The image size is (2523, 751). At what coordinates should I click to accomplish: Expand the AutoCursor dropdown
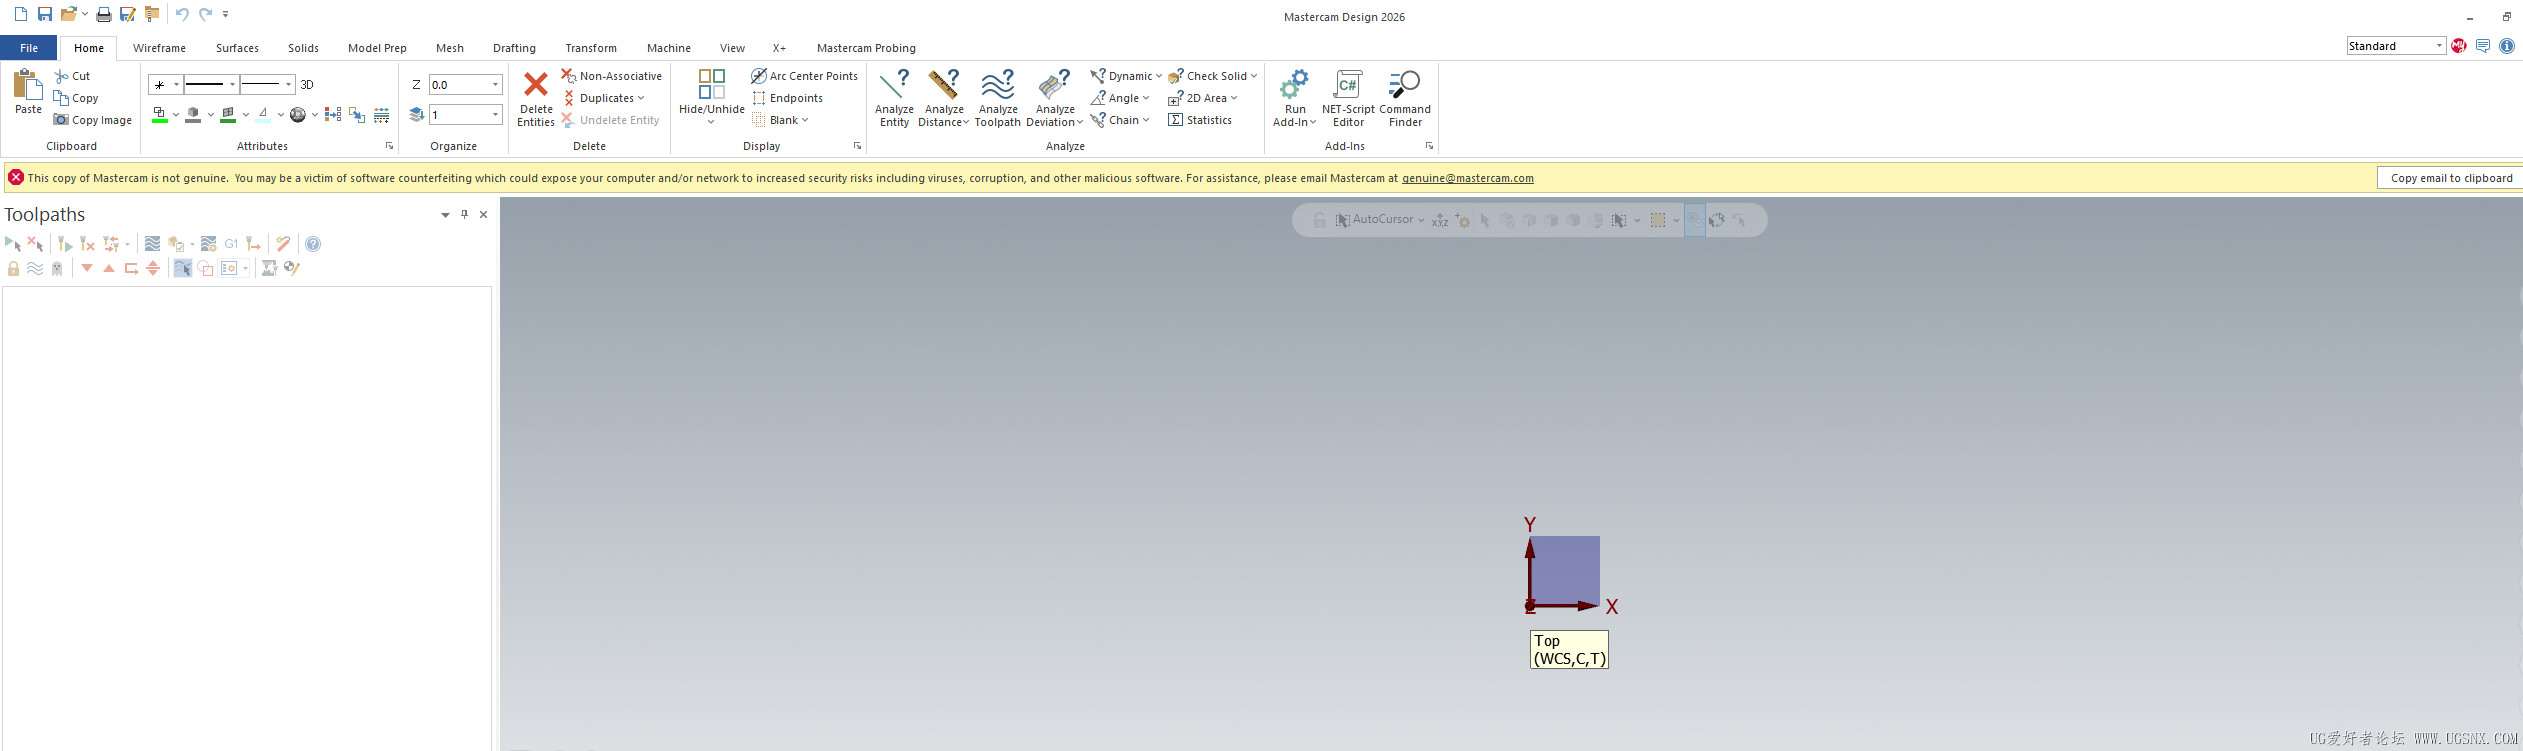point(1421,220)
